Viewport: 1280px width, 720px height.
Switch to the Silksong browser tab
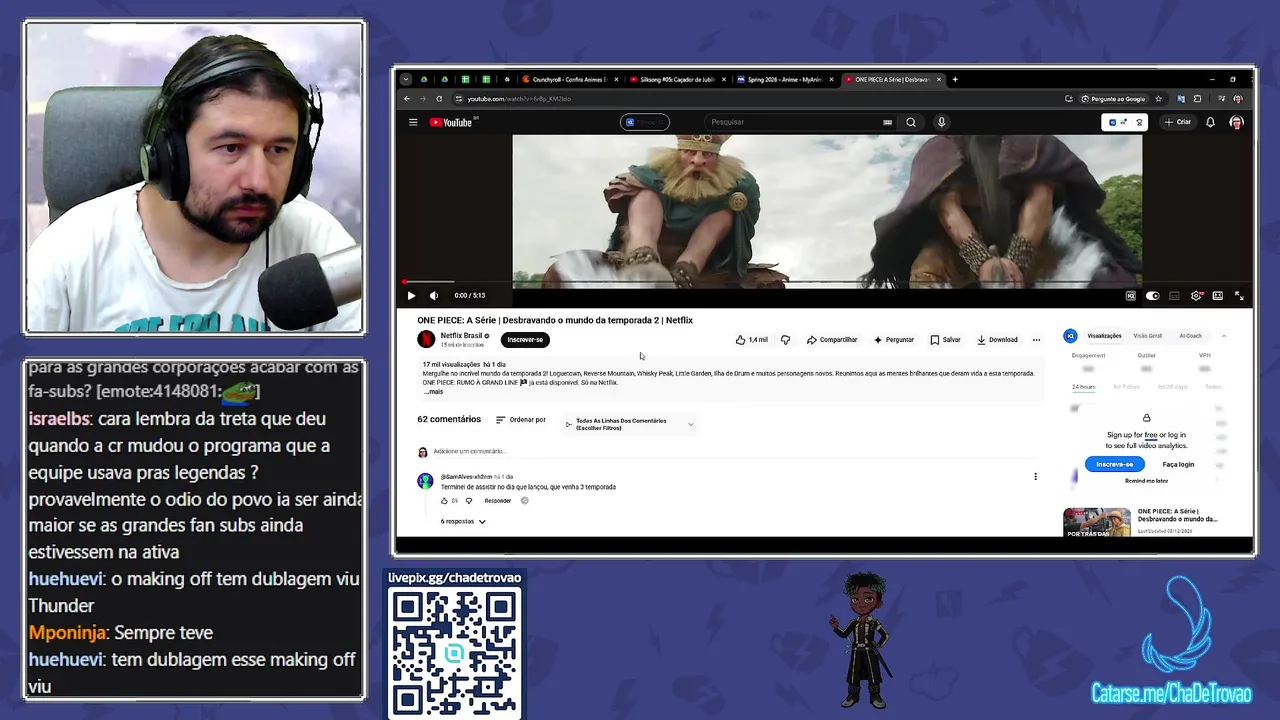point(677,79)
